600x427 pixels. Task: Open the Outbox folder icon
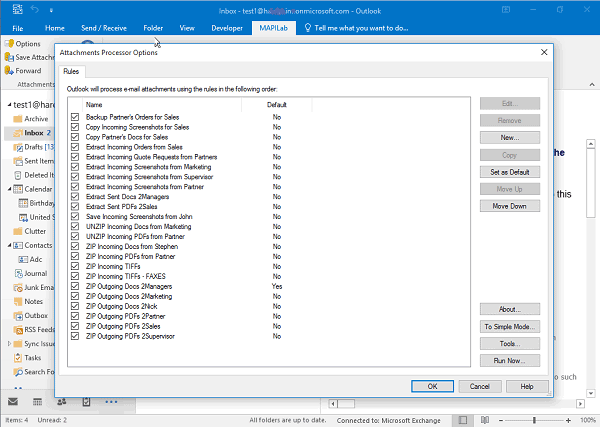18,316
